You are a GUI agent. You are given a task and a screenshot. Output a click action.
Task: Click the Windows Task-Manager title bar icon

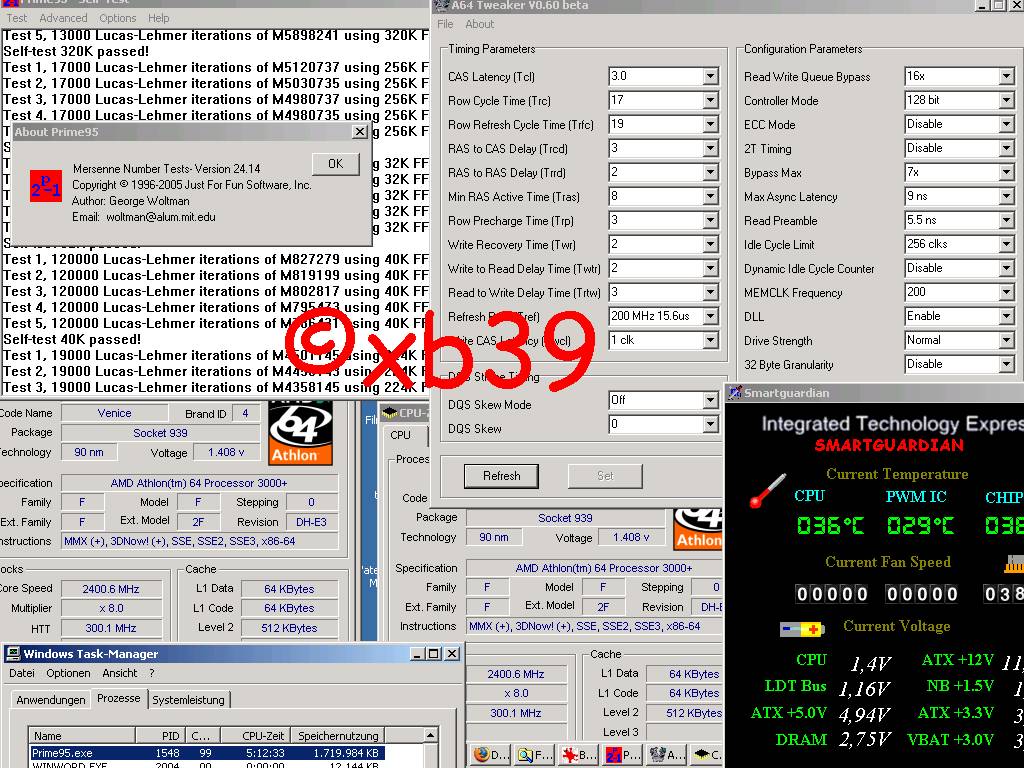click(12, 654)
